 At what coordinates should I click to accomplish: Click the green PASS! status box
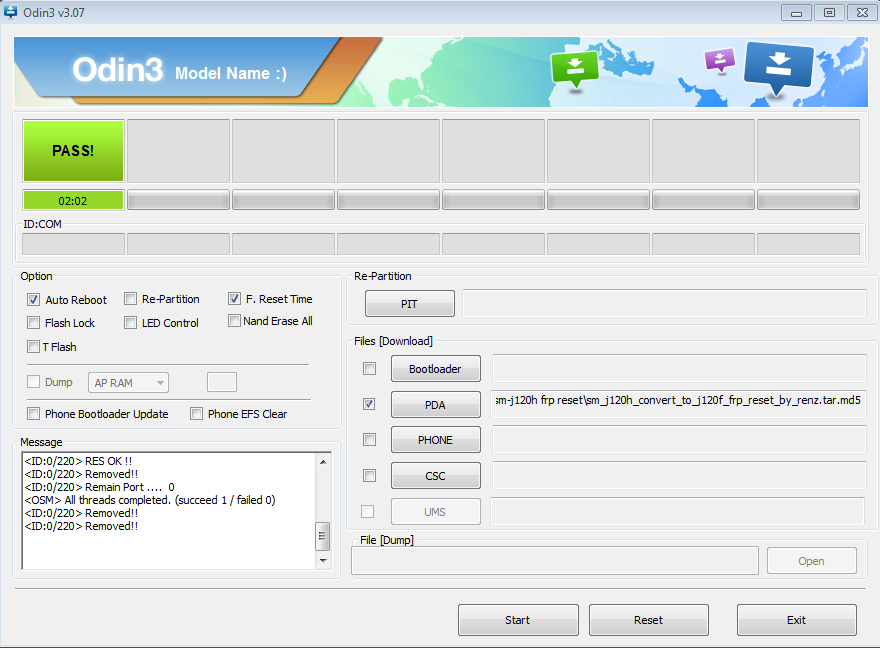pyautogui.click(x=73, y=150)
